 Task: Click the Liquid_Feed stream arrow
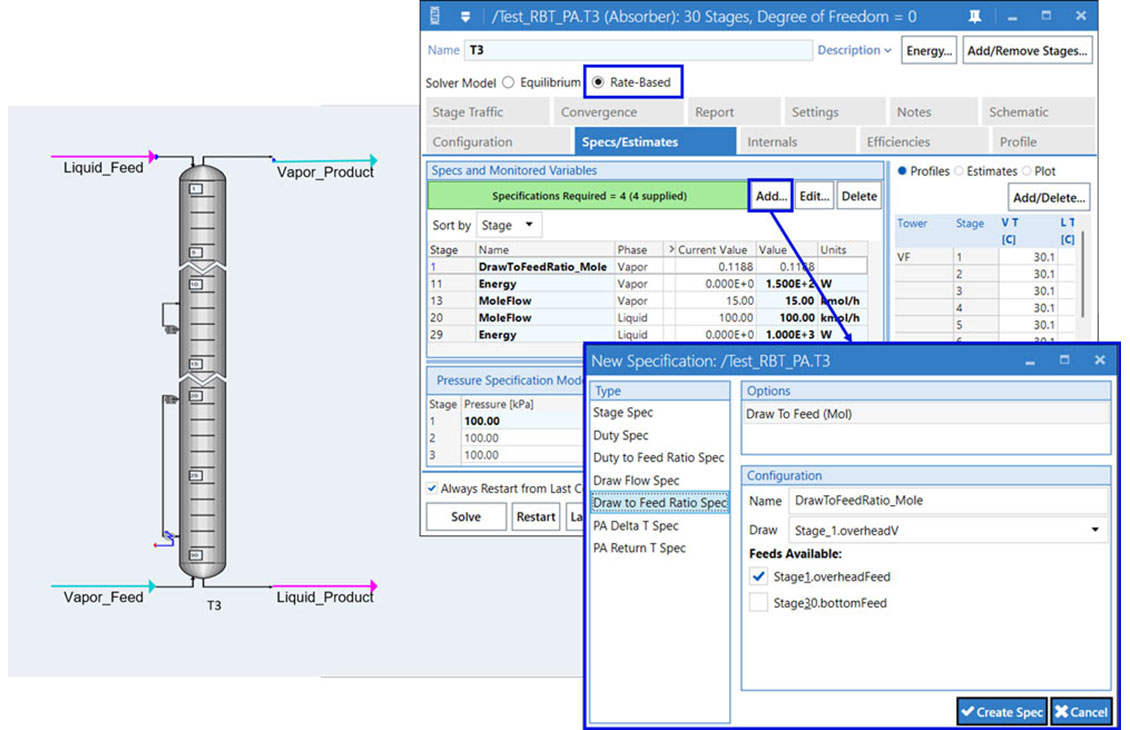(152, 156)
